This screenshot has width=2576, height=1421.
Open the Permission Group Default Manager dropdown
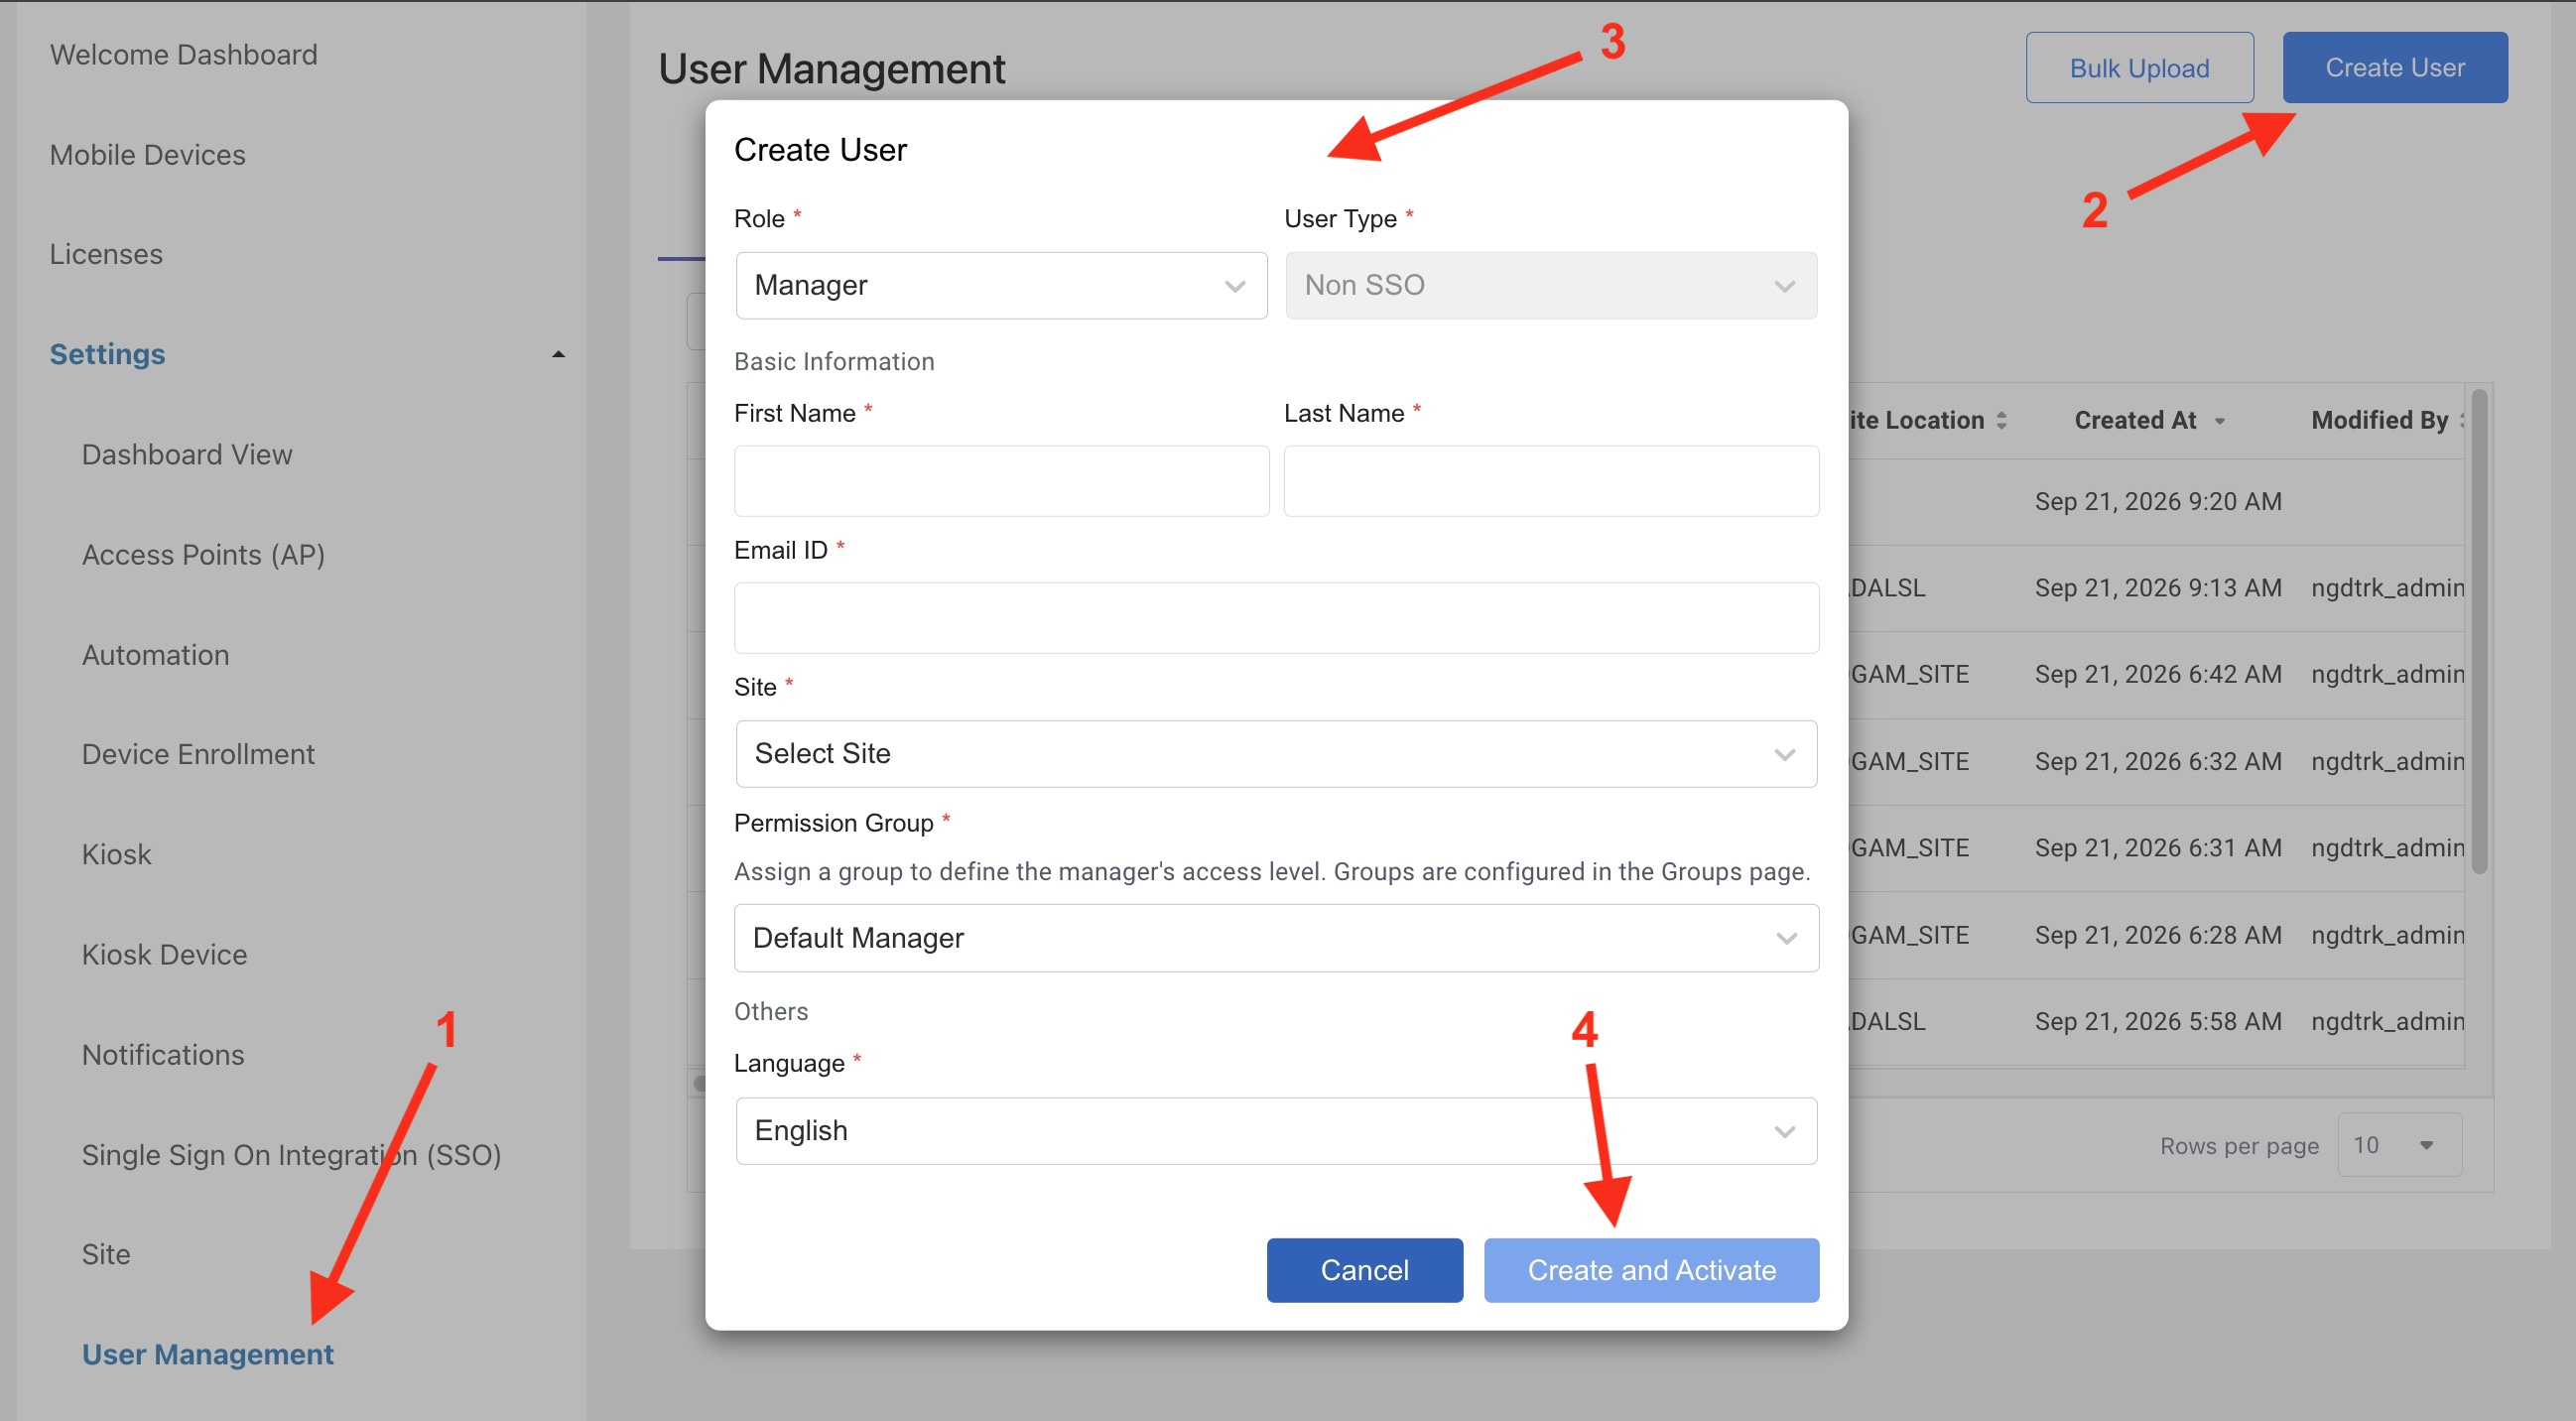[1276, 937]
